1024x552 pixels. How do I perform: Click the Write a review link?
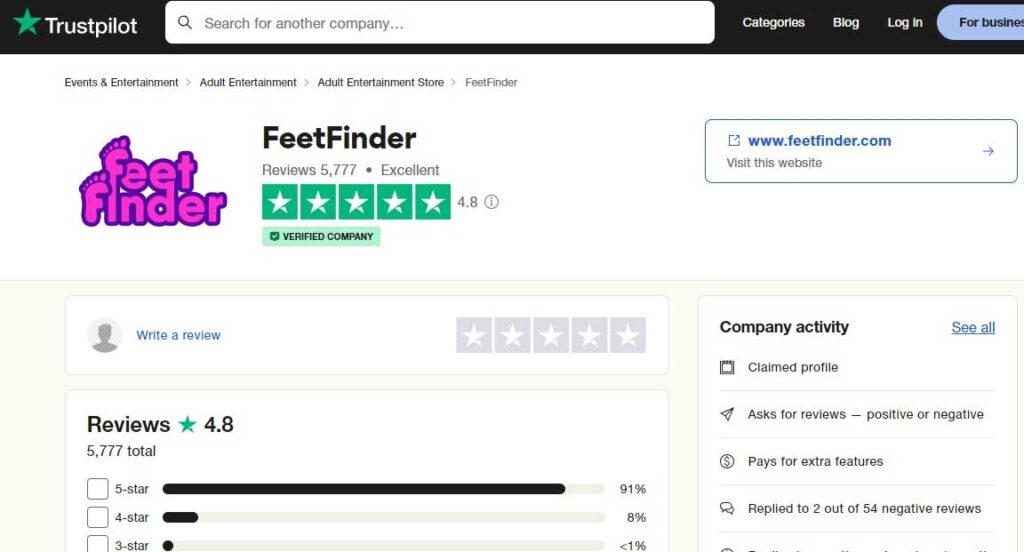[178, 335]
